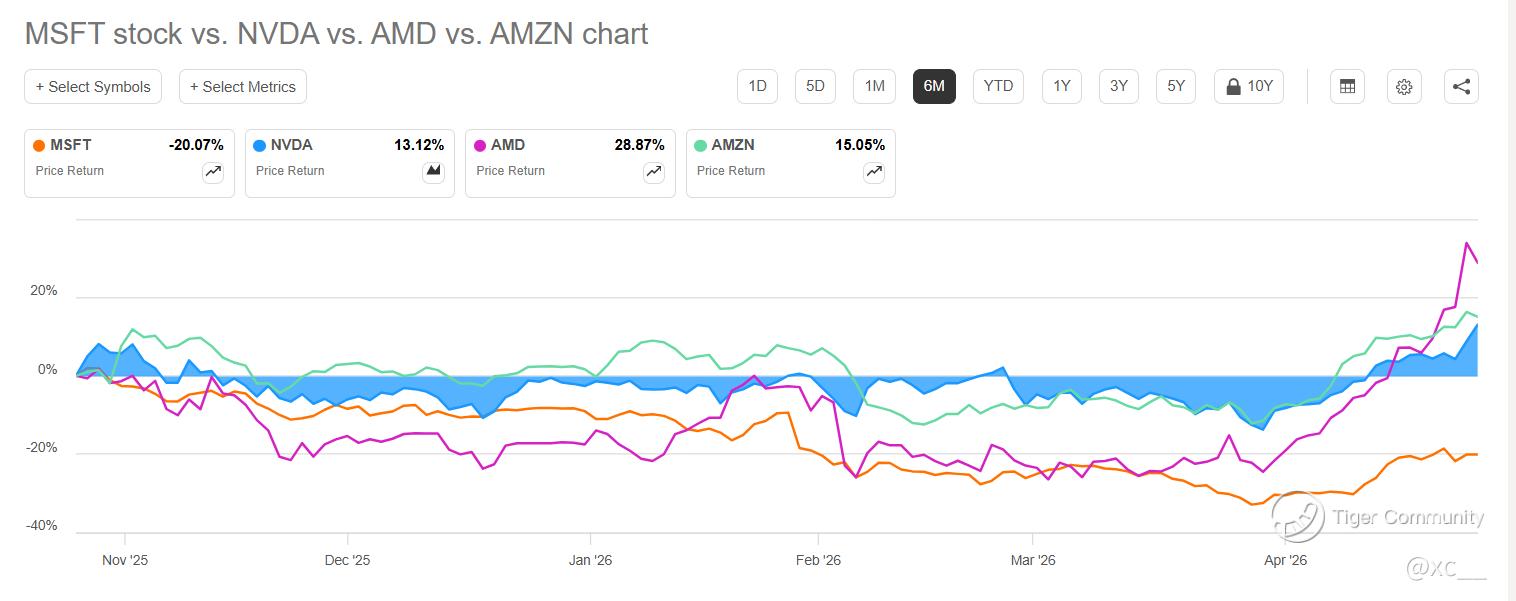This screenshot has width=1516, height=601.
Task: Click MSFT line chart type icon
Action: click(x=213, y=171)
